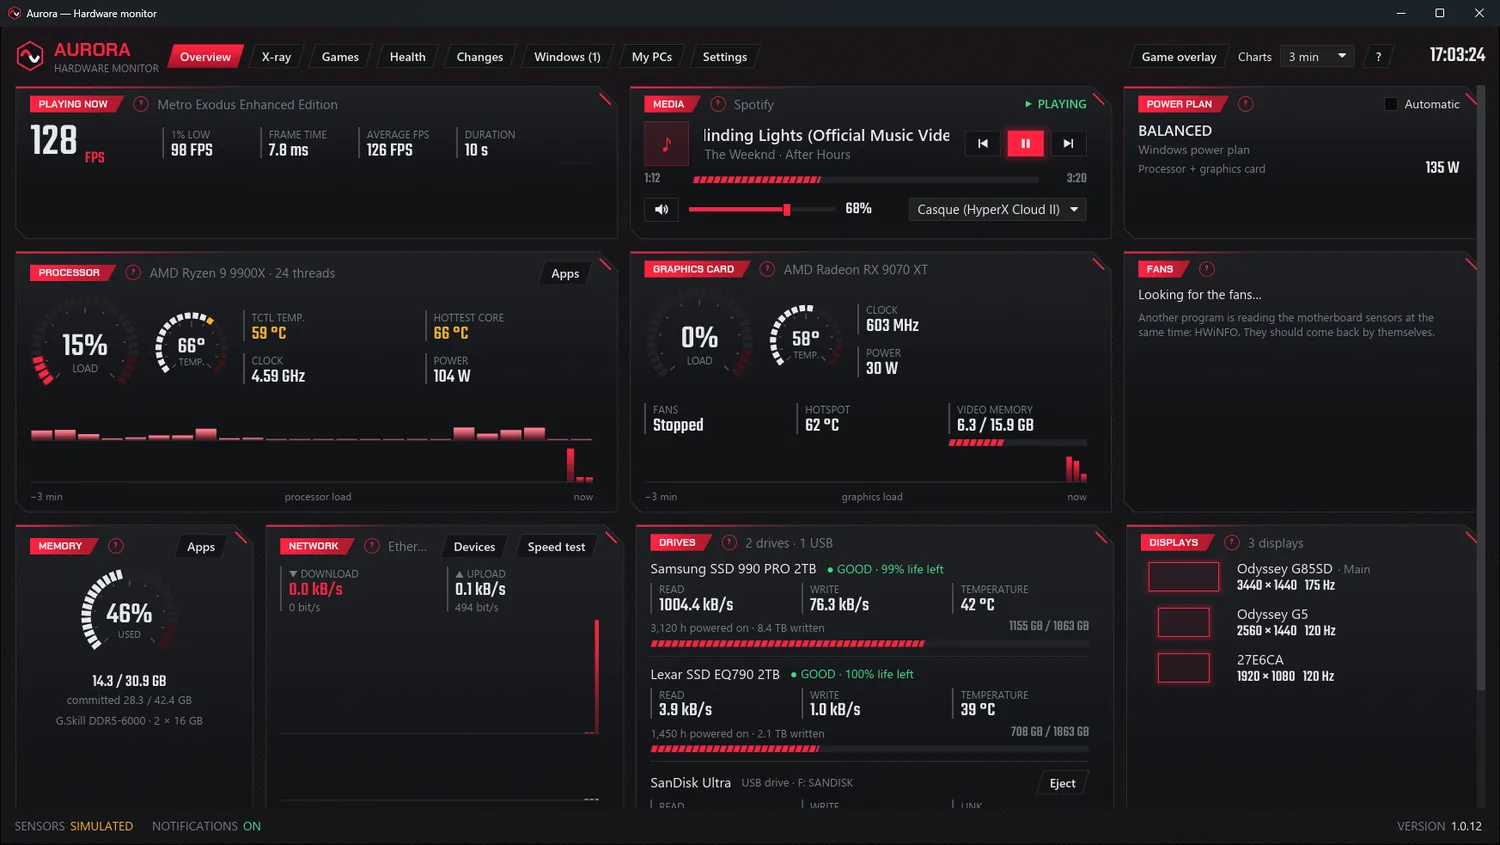
Task: Click the Processor panel help icon
Action: [133, 273]
